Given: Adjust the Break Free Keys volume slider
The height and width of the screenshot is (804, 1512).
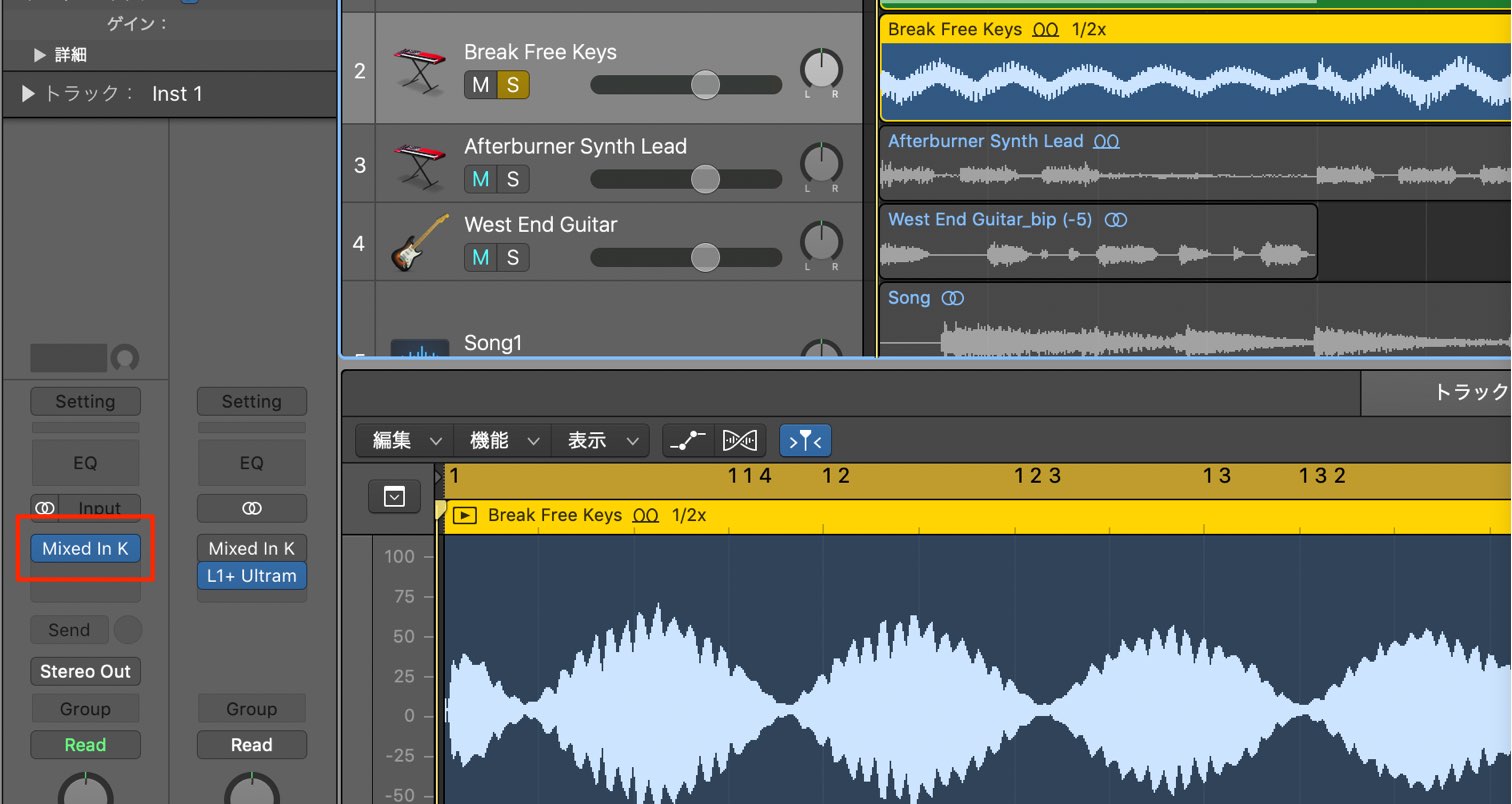Looking at the screenshot, I should [x=705, y=85].
